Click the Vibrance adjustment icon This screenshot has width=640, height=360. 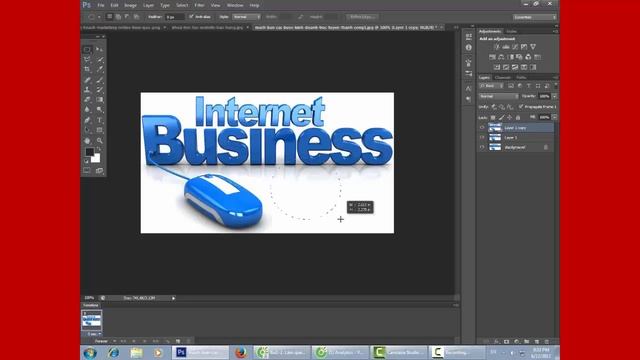pos(533,47)
